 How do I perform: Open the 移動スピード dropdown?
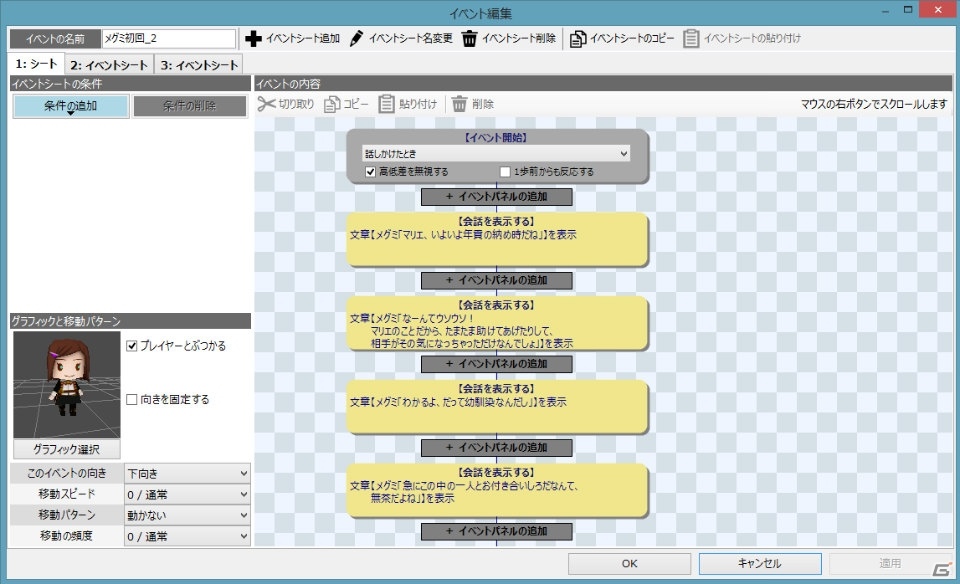[187, 494]
